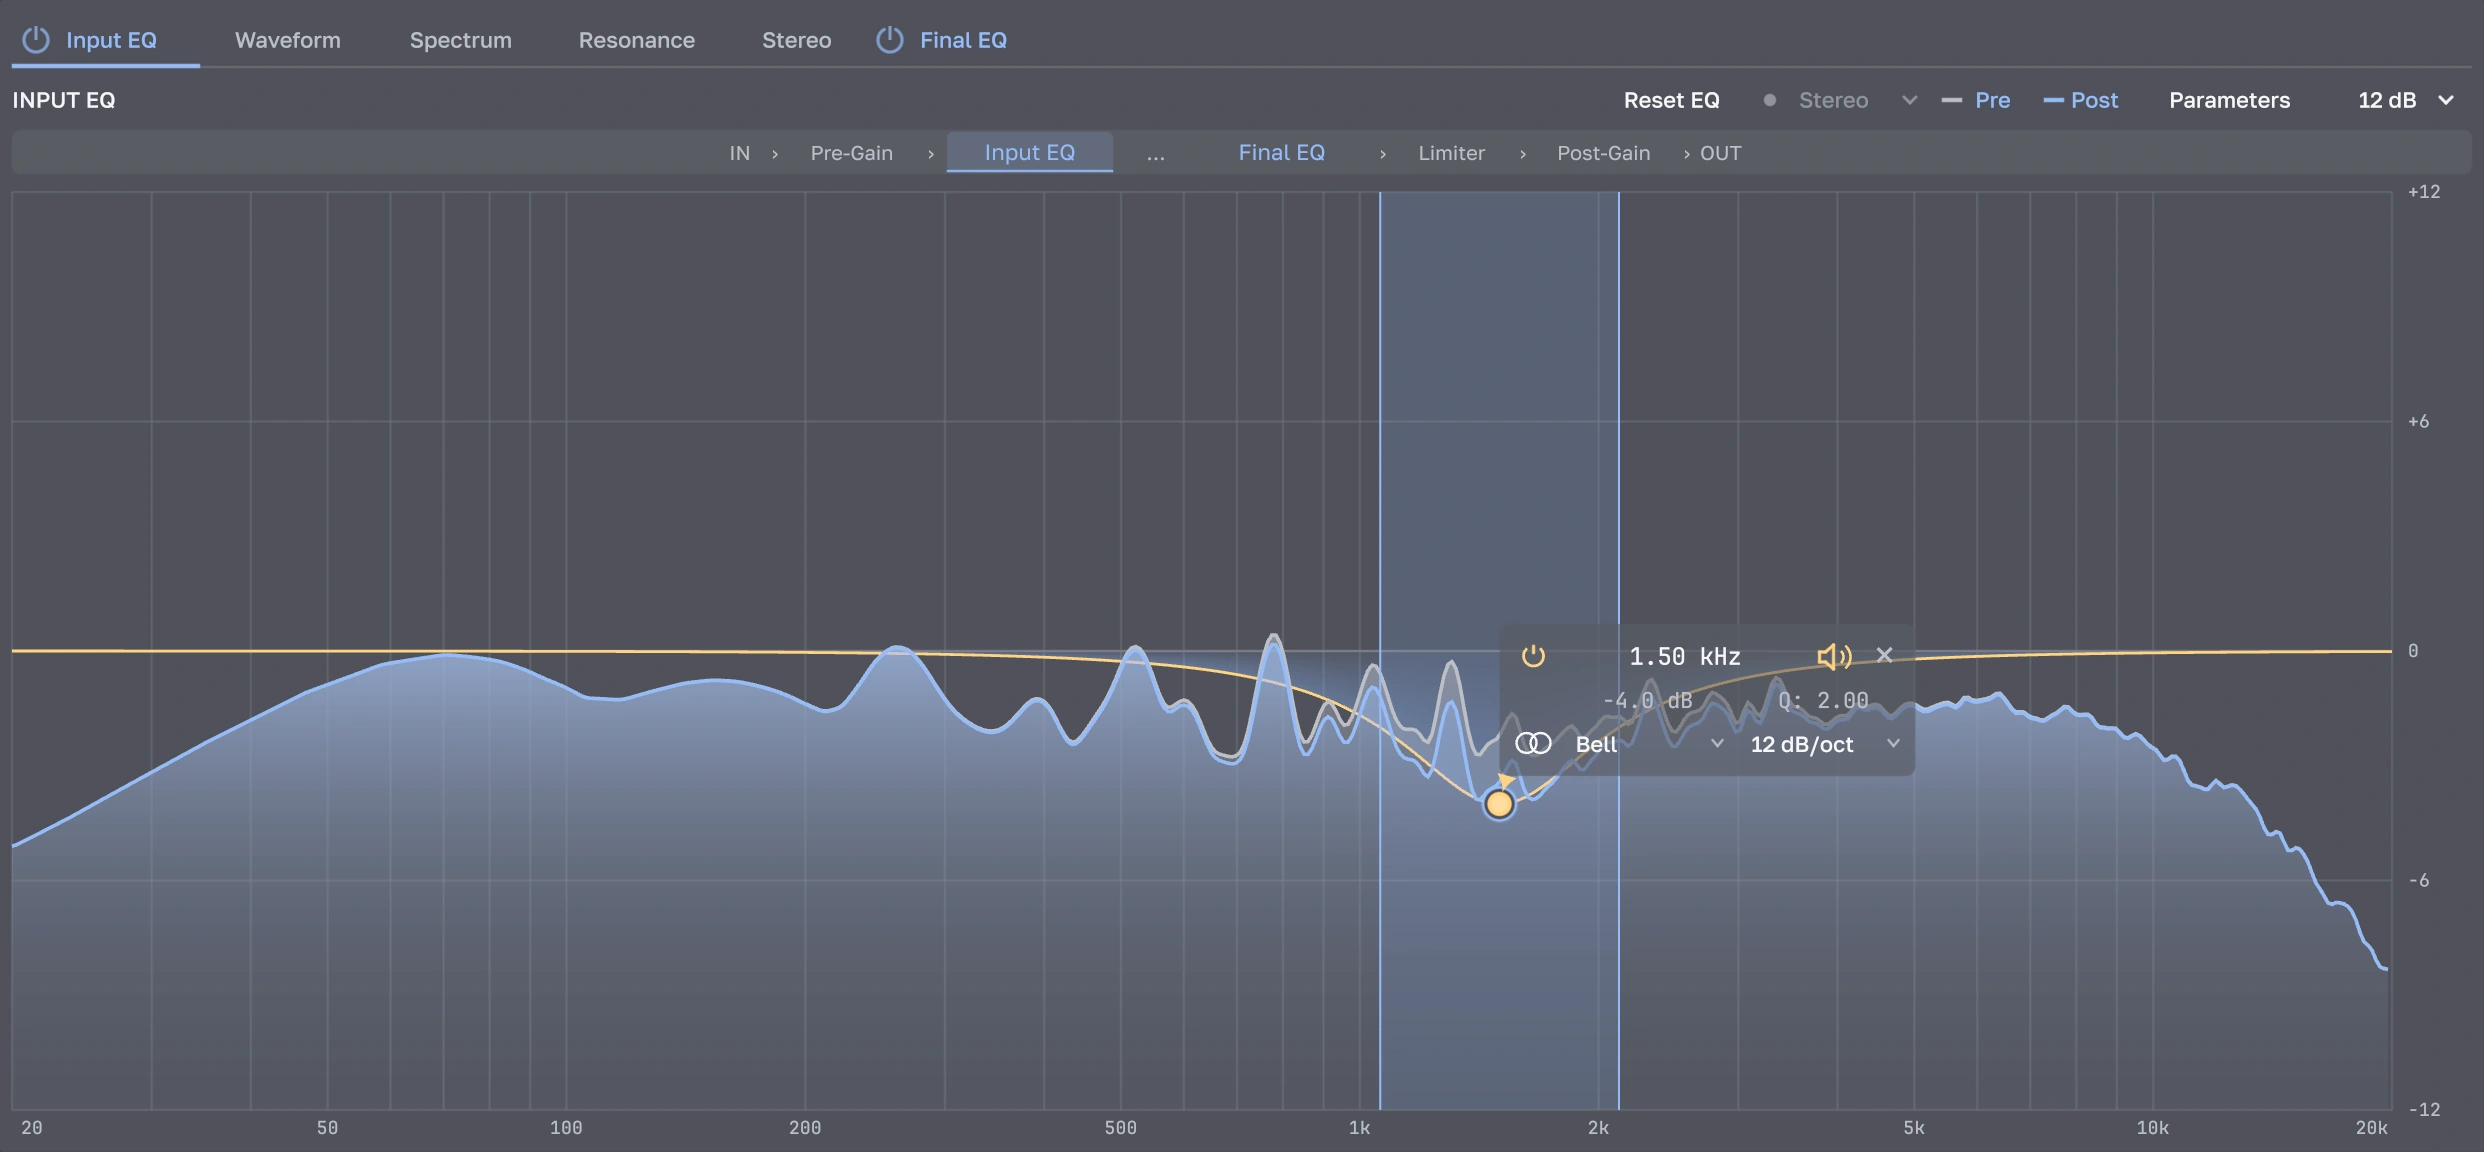Switch to the Spectrum tab

[460, 40]
